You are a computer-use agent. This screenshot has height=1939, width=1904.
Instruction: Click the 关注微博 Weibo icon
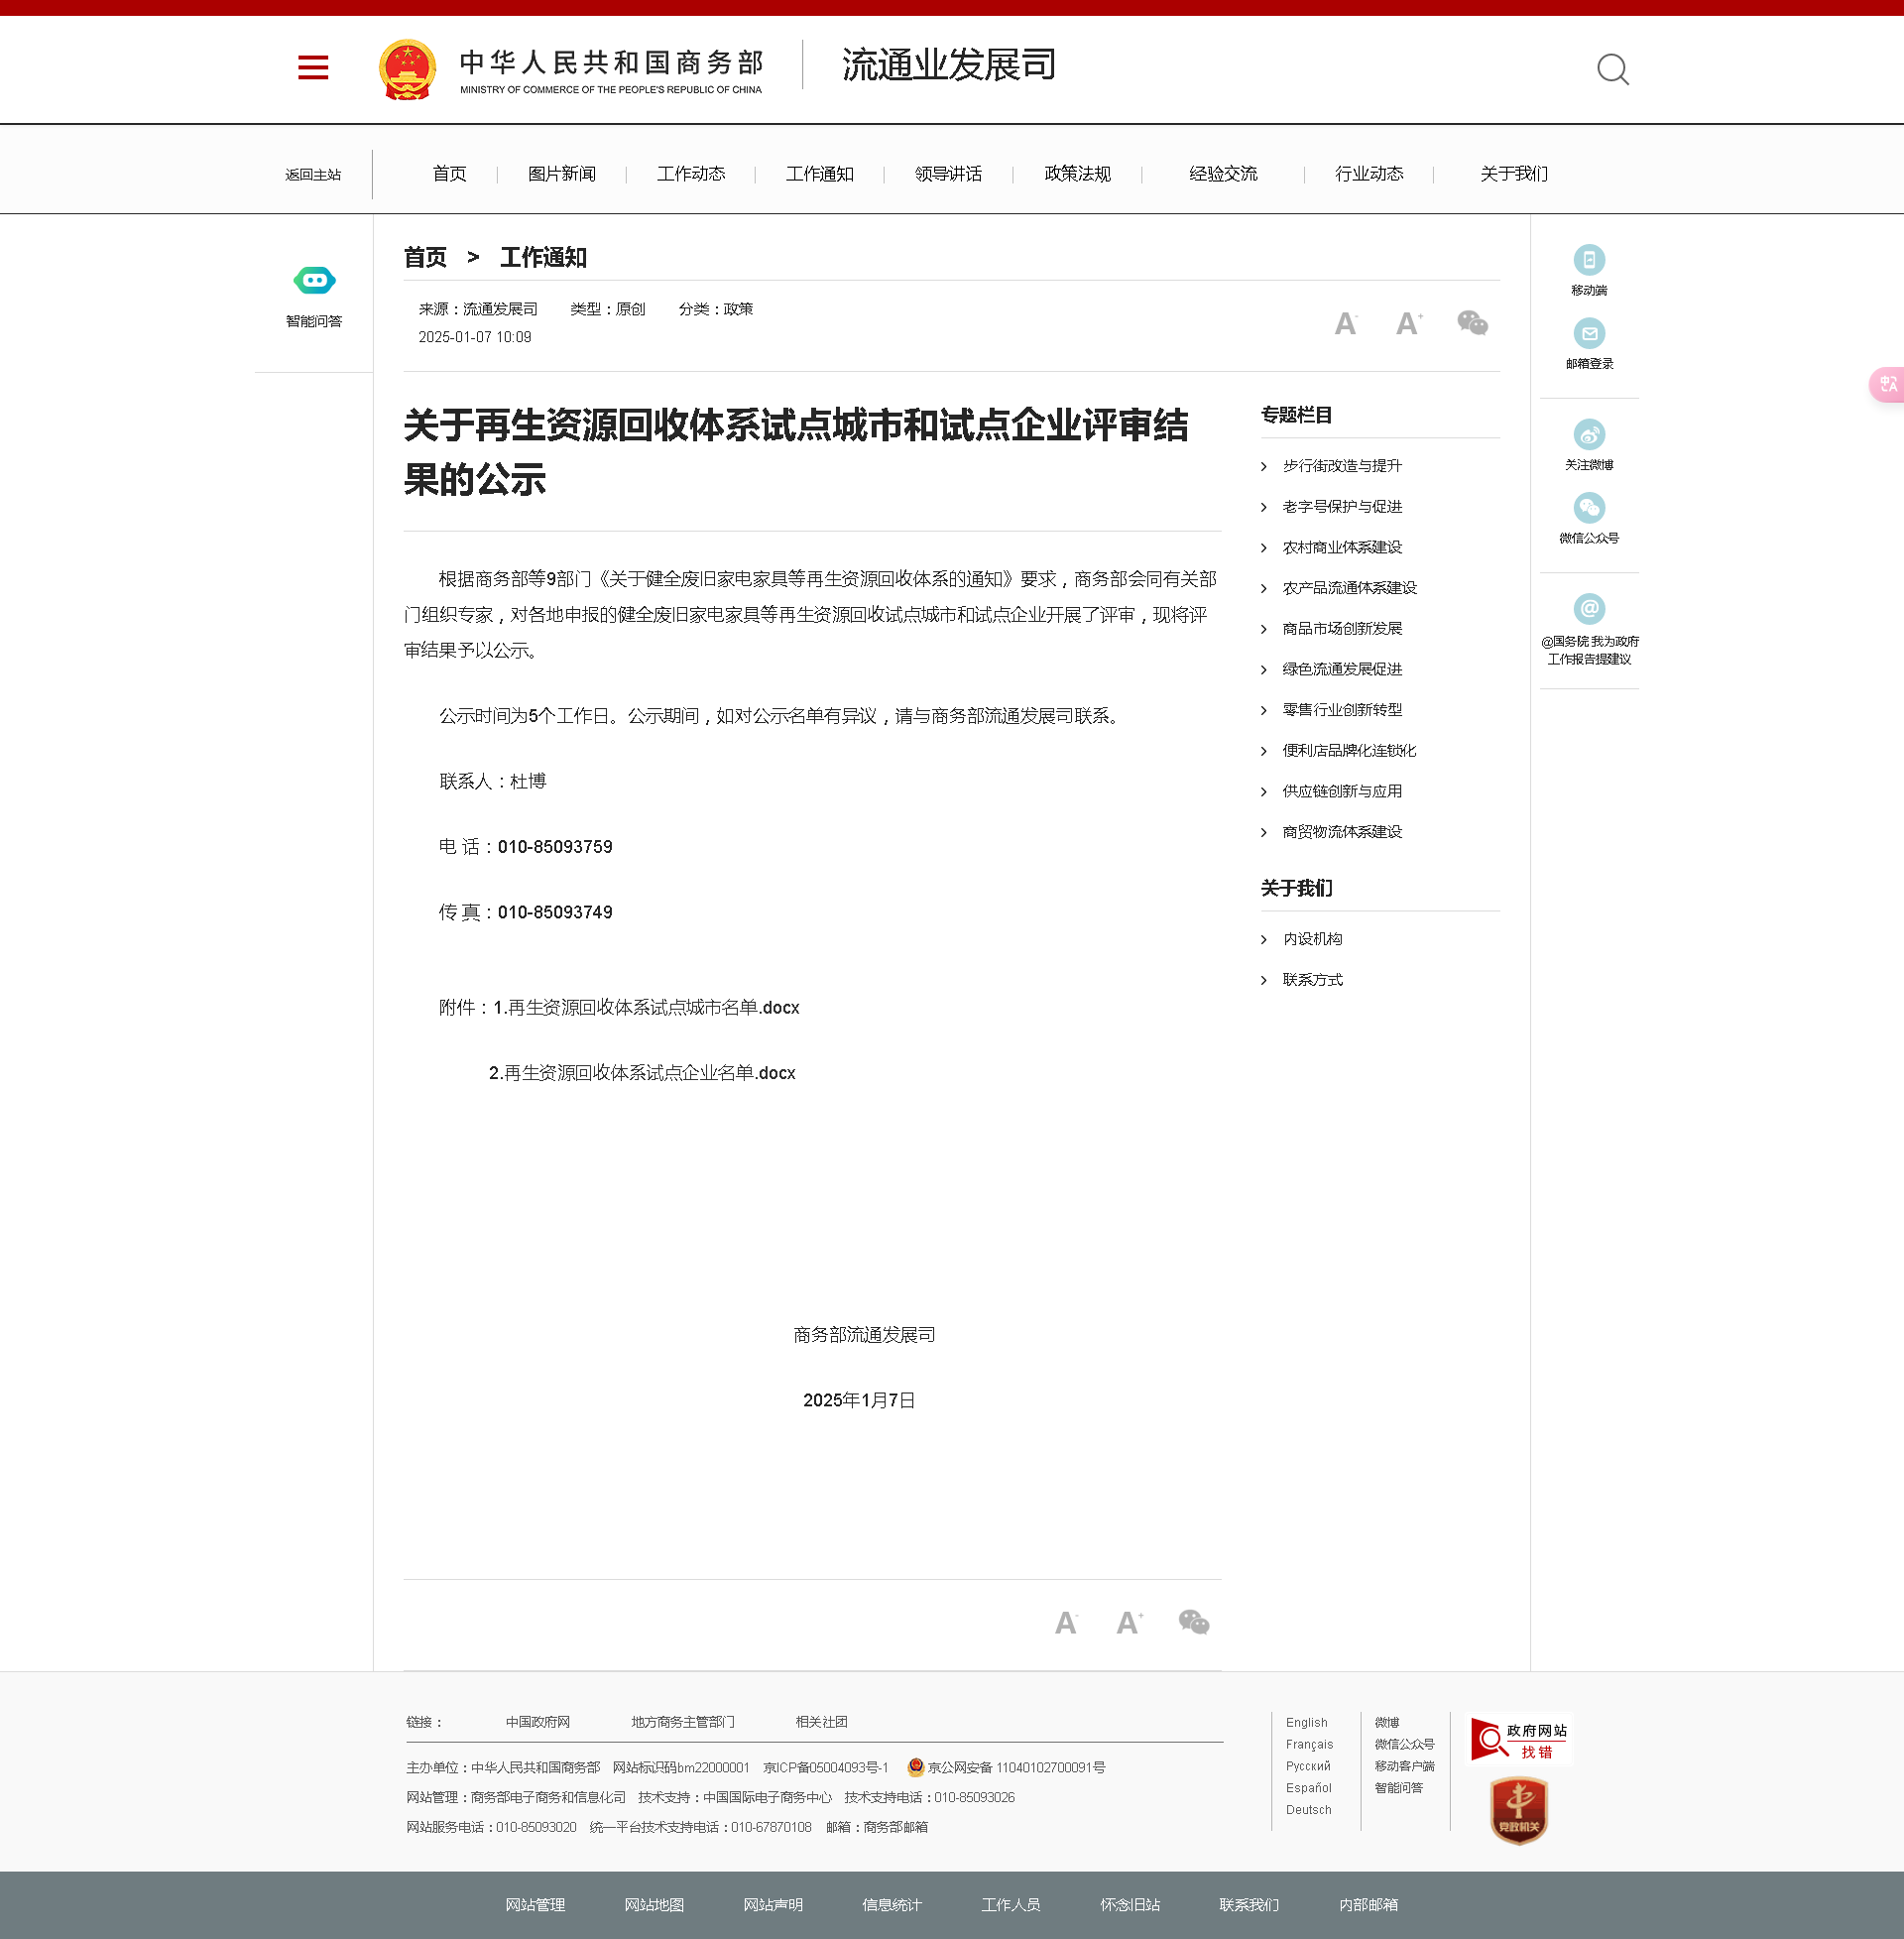pos(1589,434)
